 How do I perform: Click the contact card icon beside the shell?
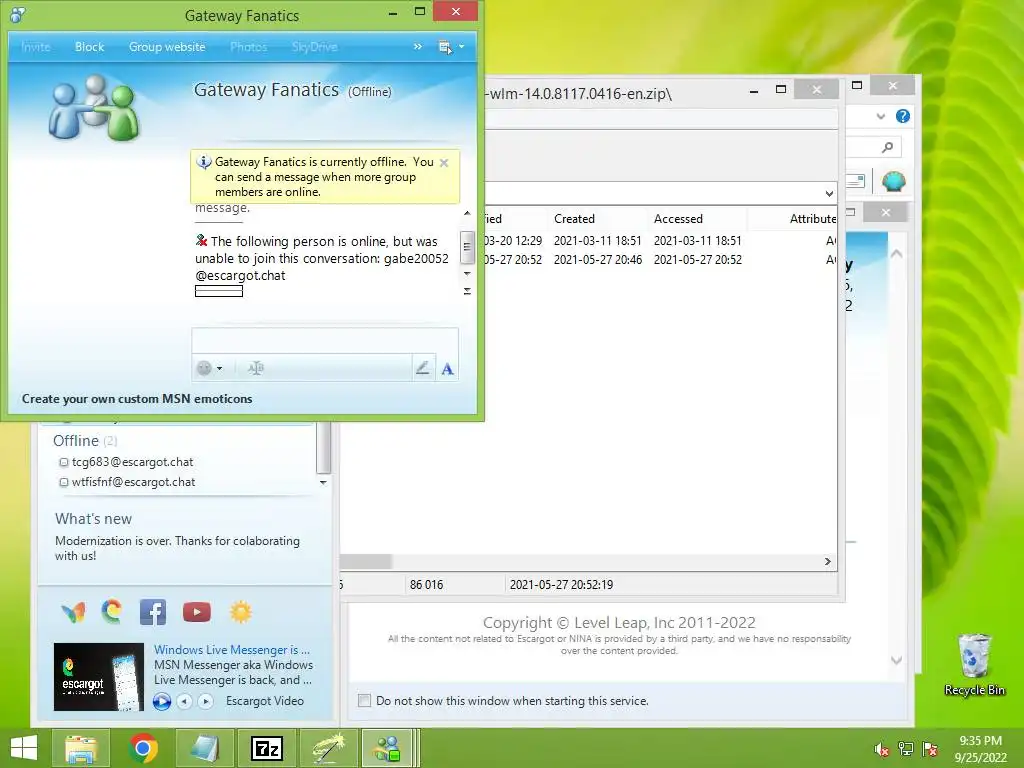point(856,181)
